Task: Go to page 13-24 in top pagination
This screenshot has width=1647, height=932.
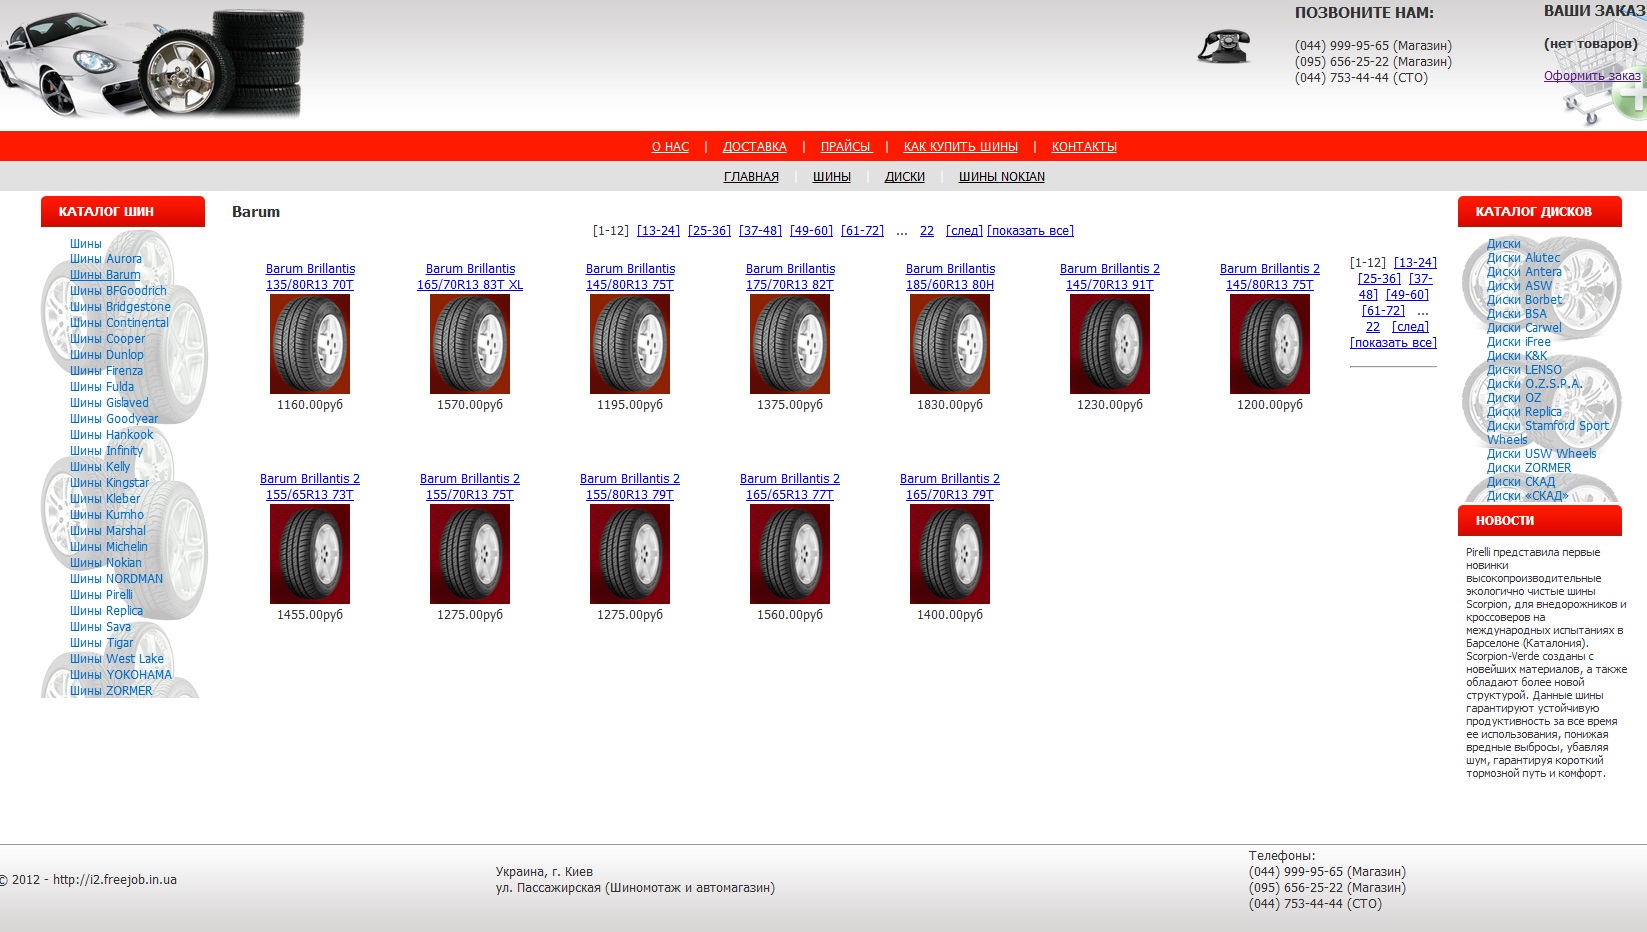Action: 658,231
